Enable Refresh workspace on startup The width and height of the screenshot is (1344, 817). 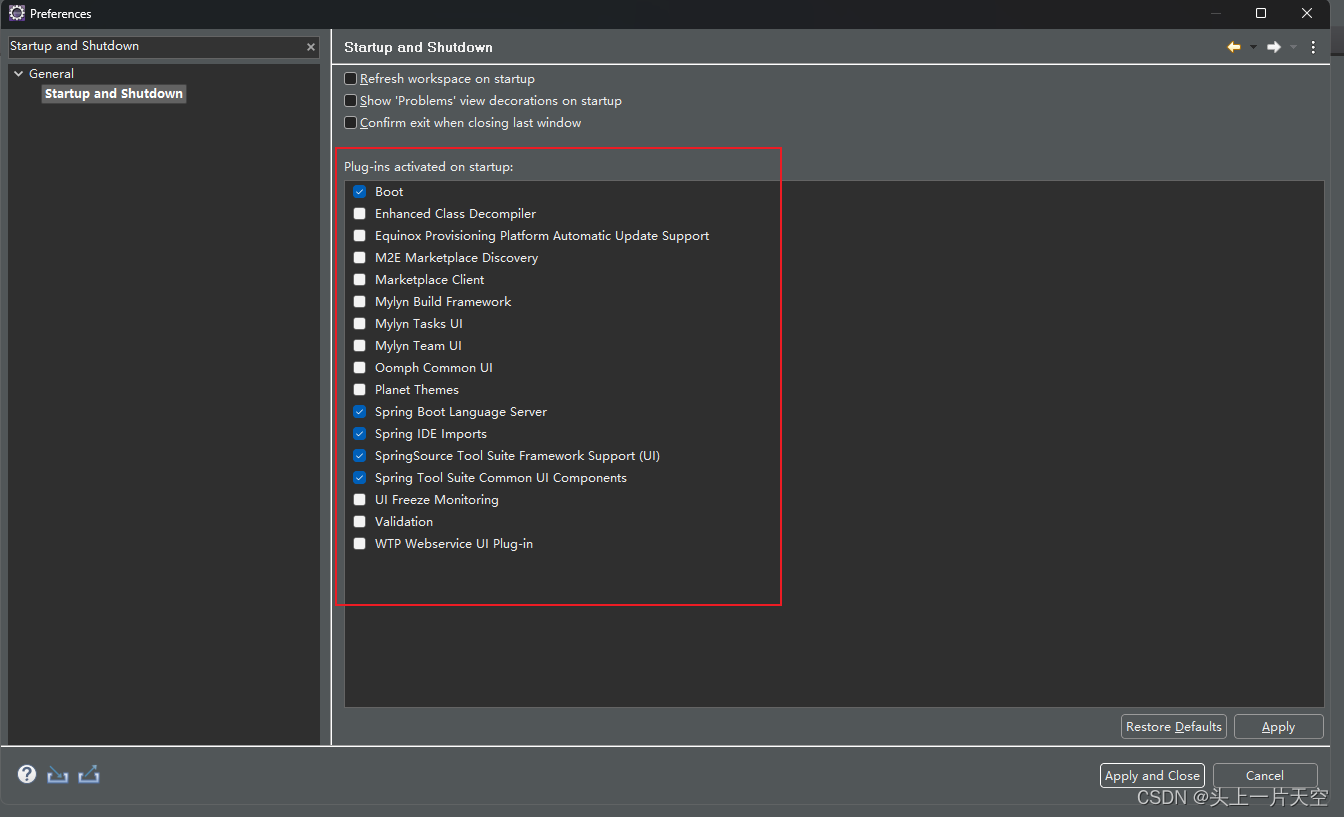(351, 79)
